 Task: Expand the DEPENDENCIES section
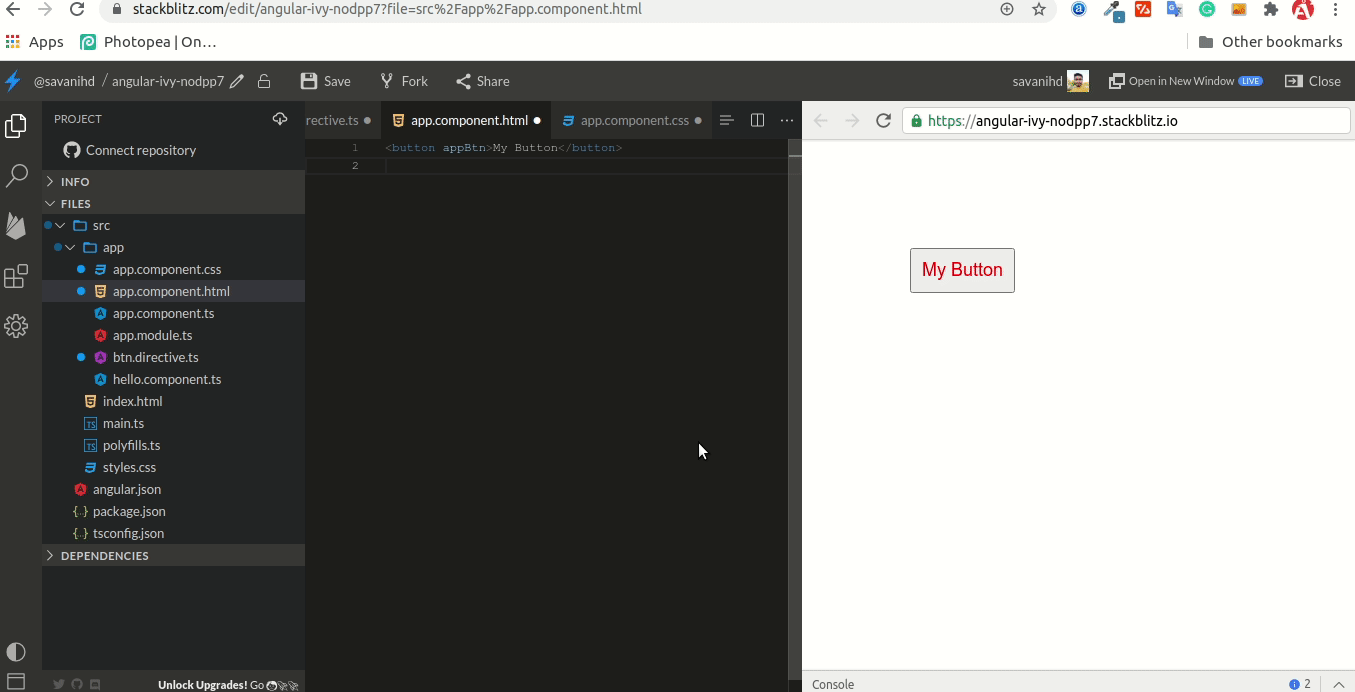(x=104, y=556)
